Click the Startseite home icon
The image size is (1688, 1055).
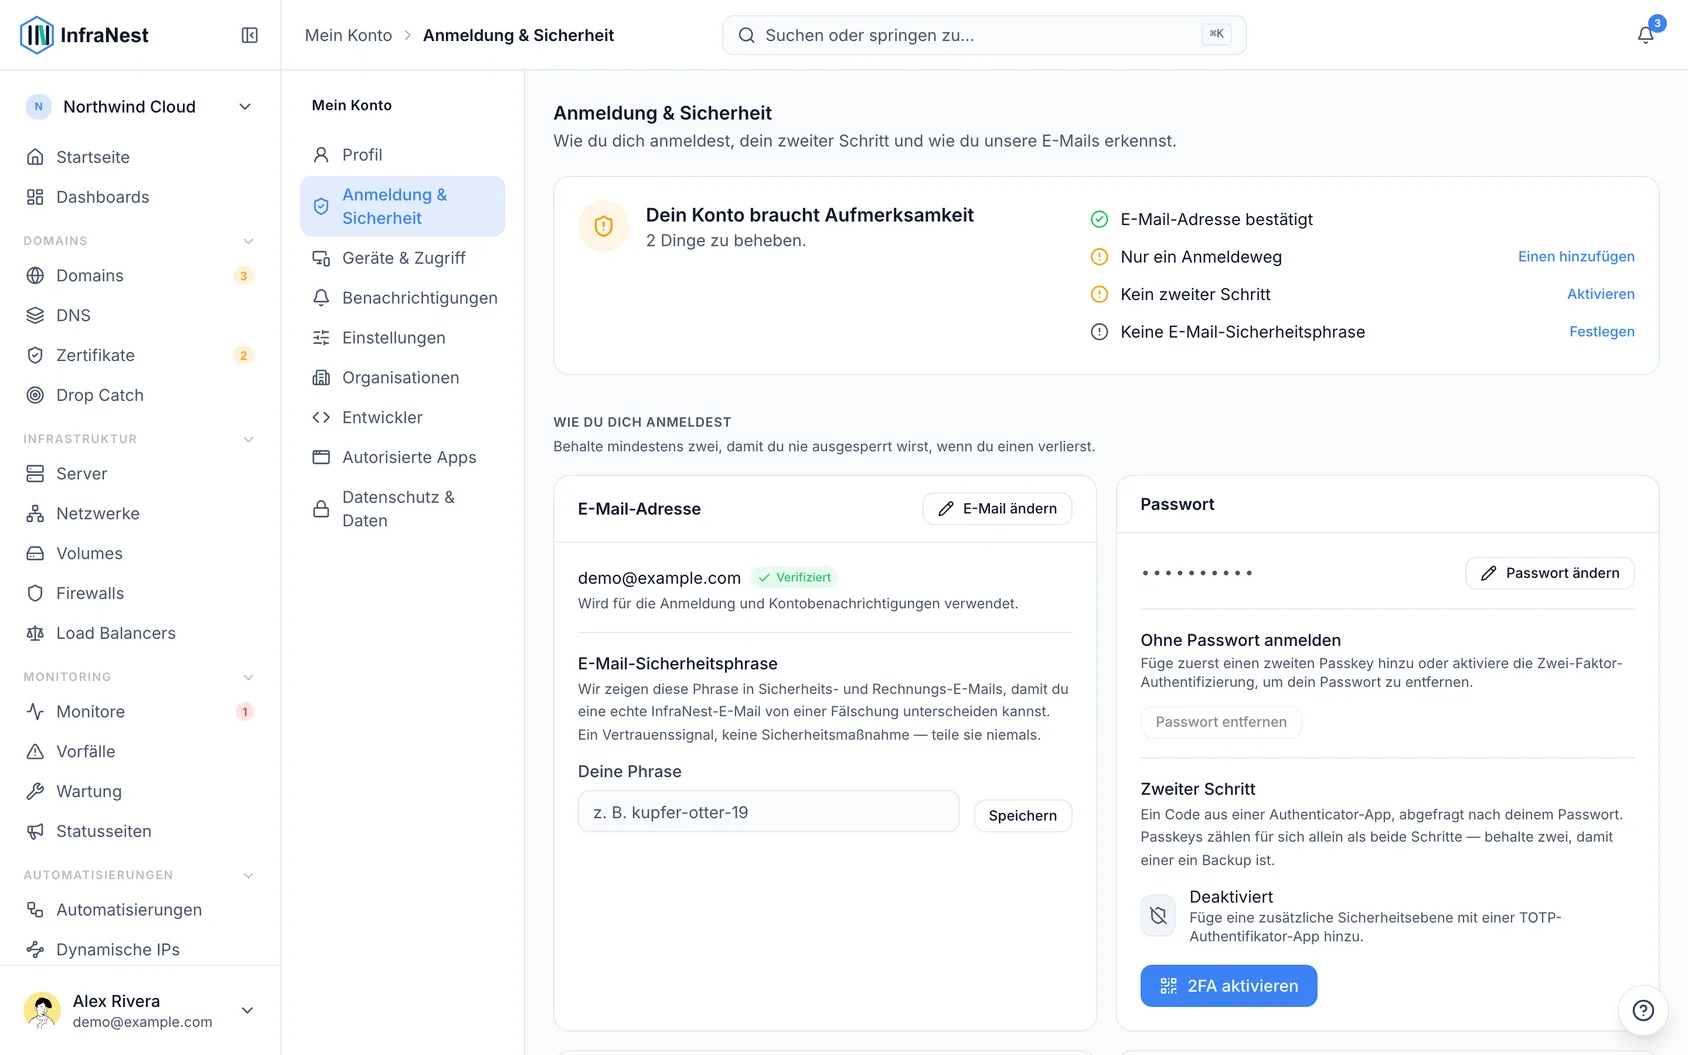pos(35,157)
